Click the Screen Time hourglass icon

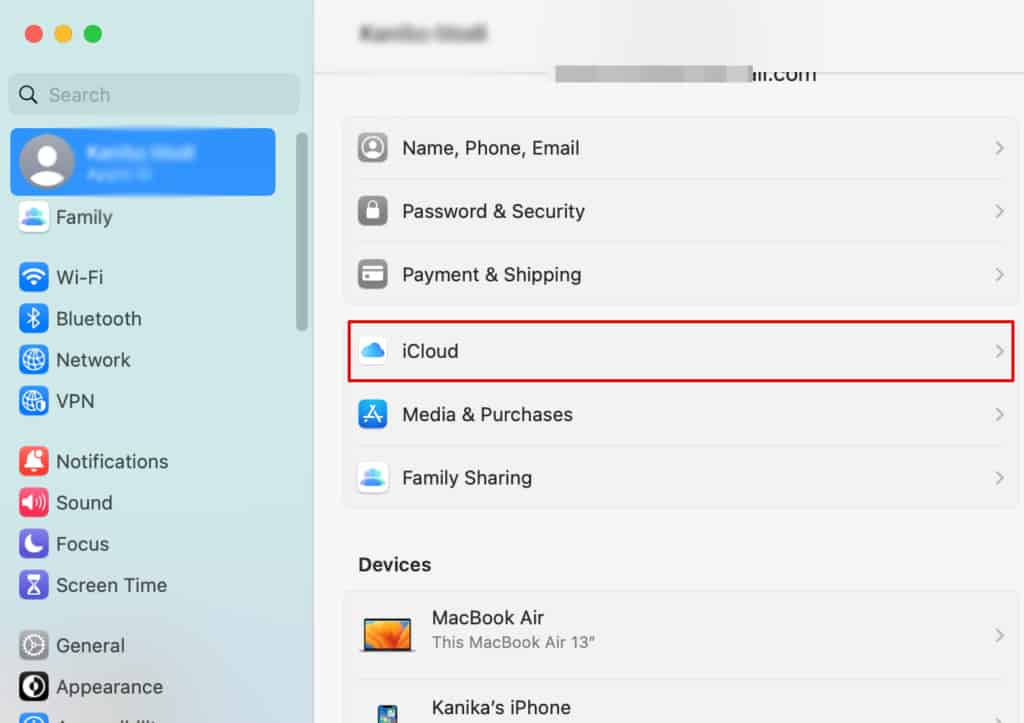[x=33, y=585]
